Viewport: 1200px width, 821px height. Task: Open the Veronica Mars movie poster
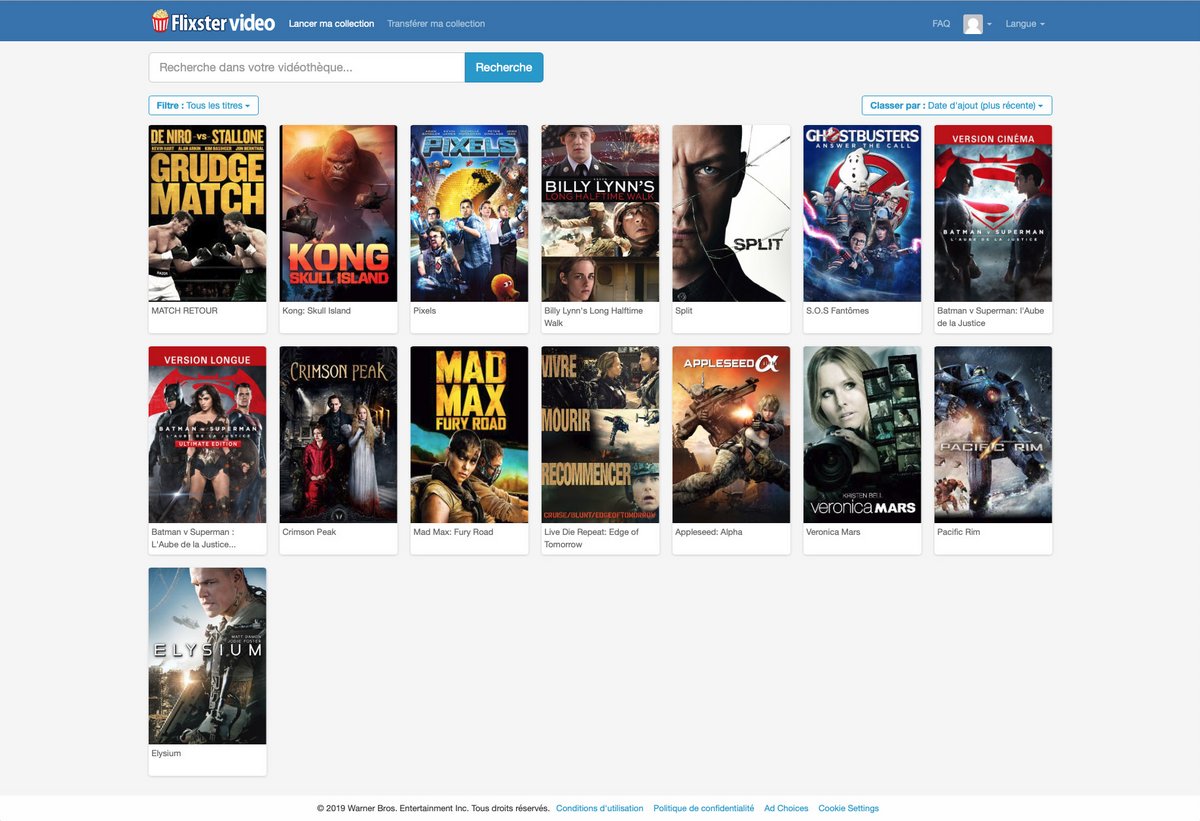click(x=861, y=434)
